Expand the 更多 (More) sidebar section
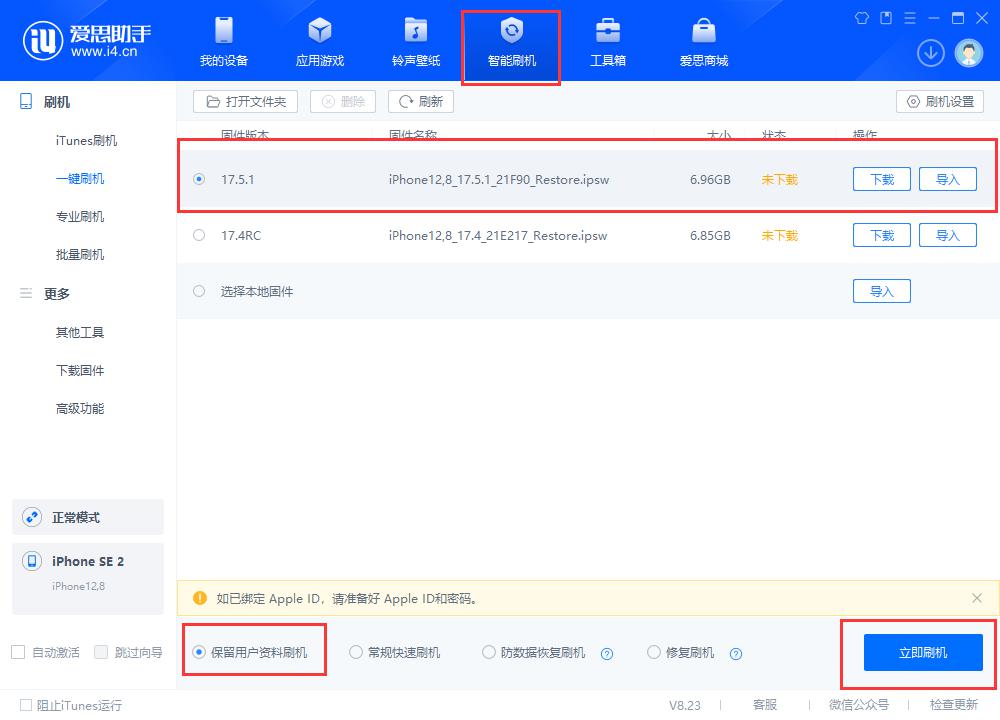Screen dimensions: 1000x720 coord(56,293)
